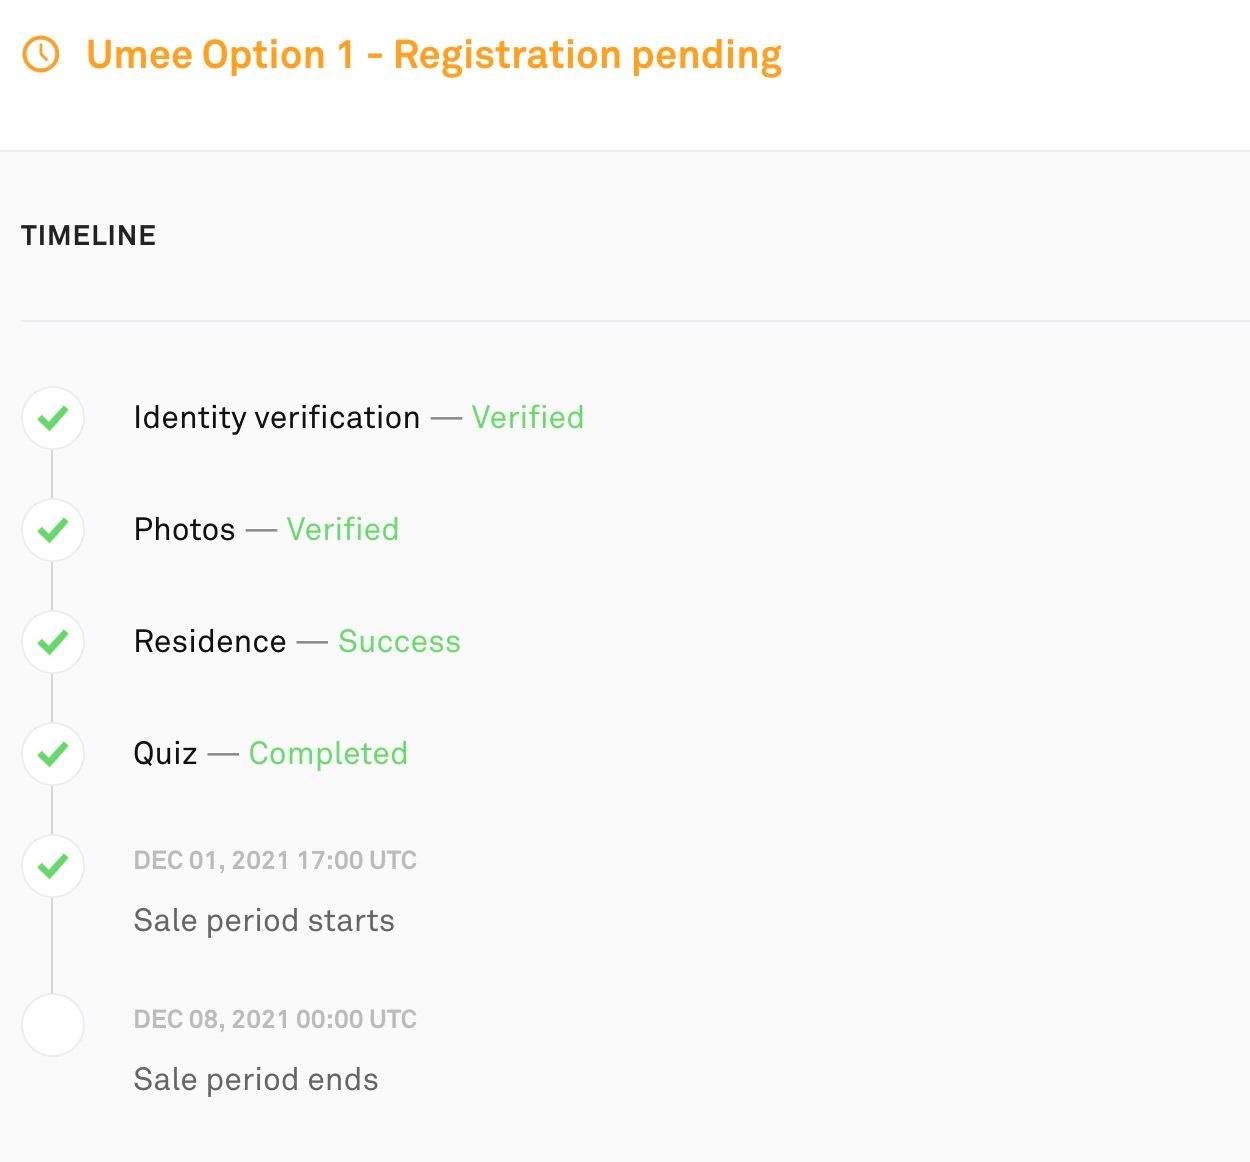Click the Photos step green checkmark
This screenshot has height=1162, width=1250.
(x=53, y=530)
